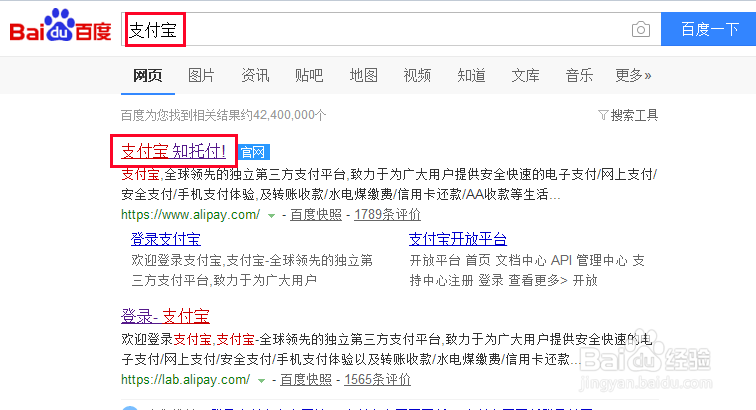756x410 pixels.
Task: Select the 网页 tab
Action: pyautogui.click(x=148, y=75)
